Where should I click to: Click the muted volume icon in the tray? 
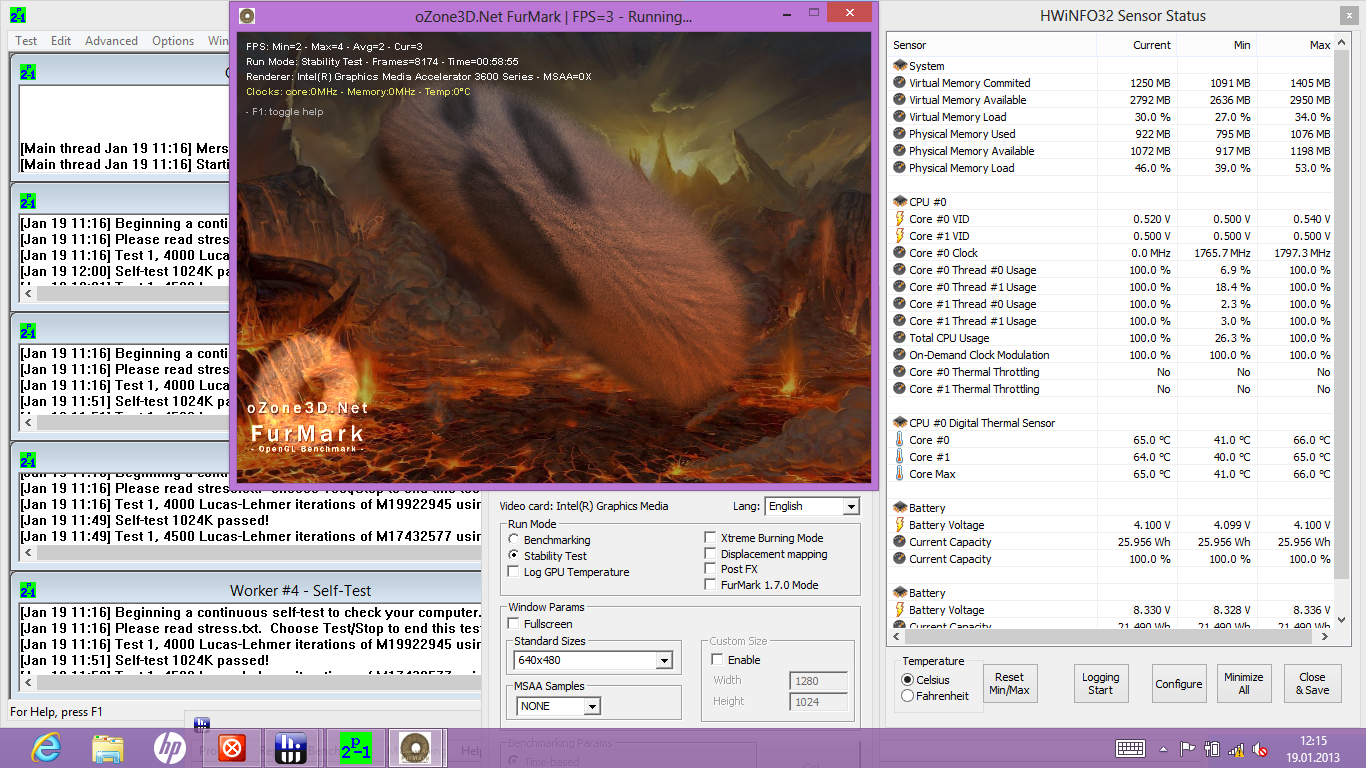point(1261,749)
